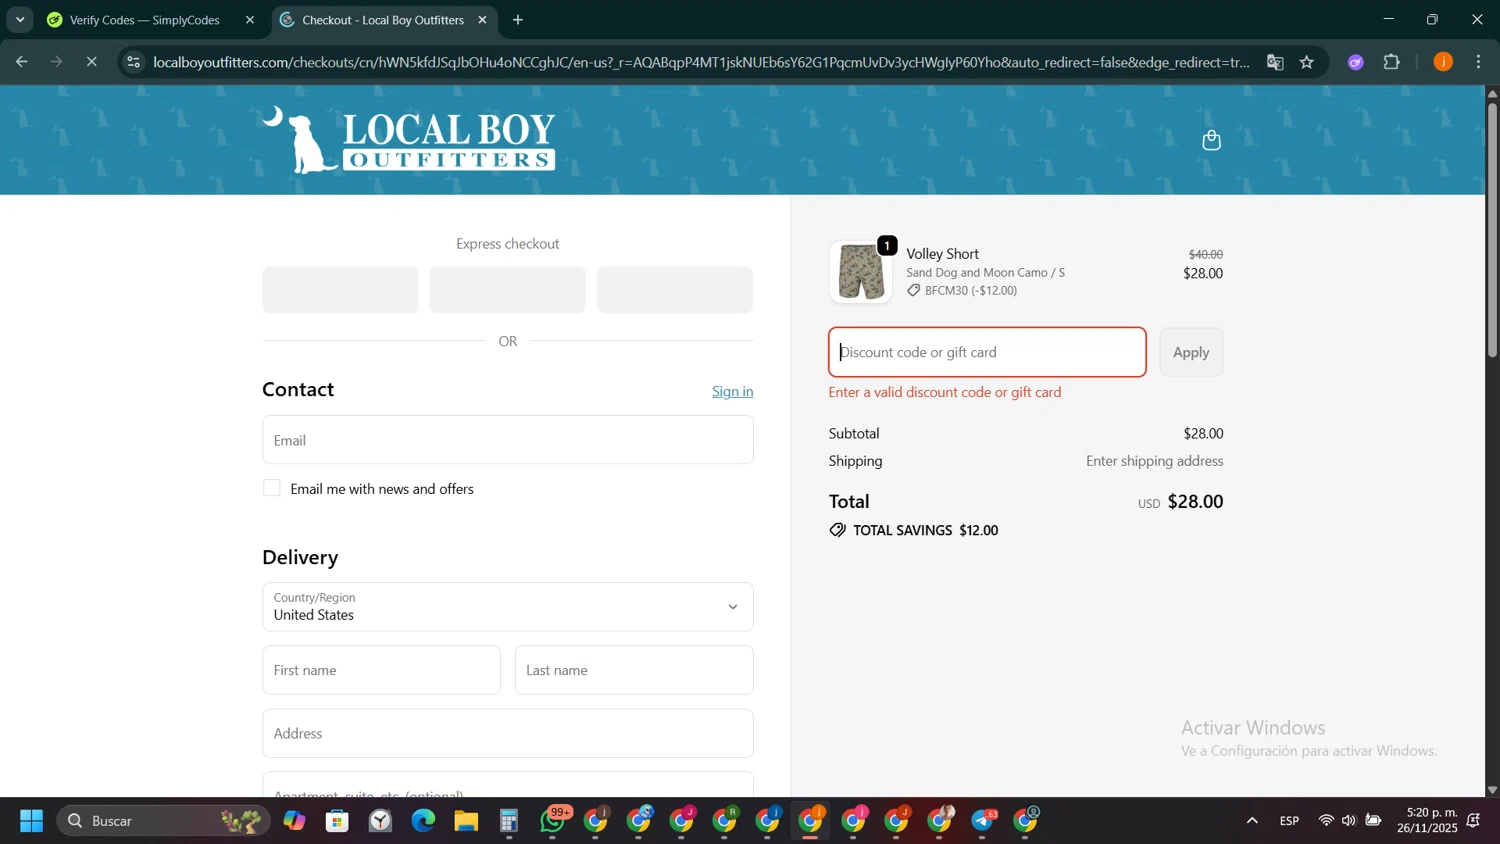Click the page vertical scrollbar

click(x=1492, y=230)
